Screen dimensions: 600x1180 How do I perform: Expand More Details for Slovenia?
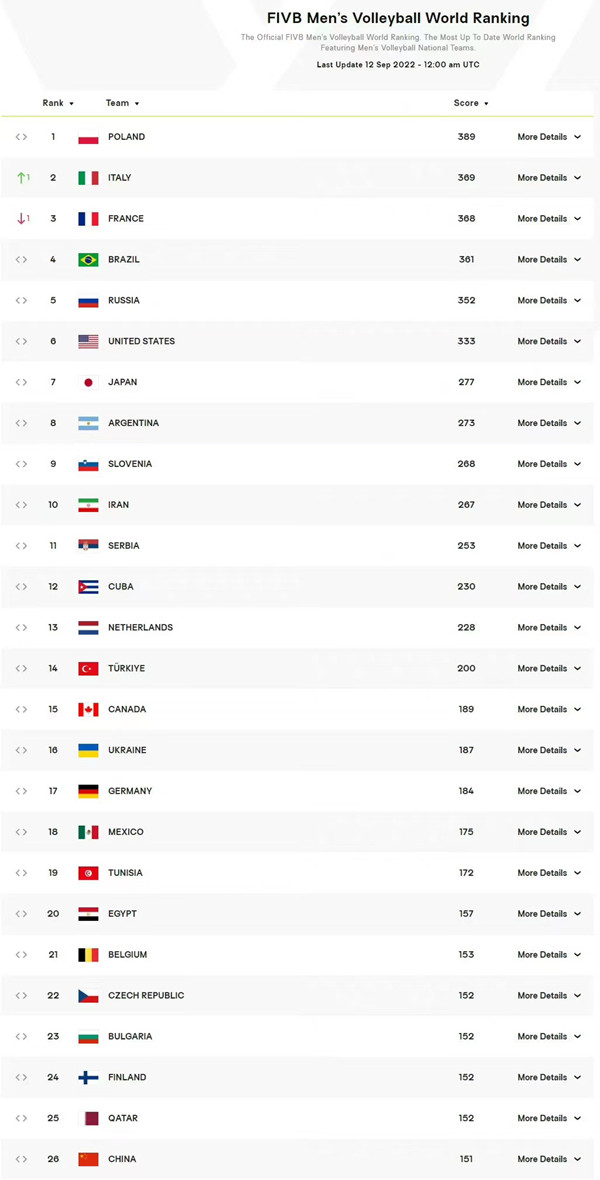(x=549, y=464)
